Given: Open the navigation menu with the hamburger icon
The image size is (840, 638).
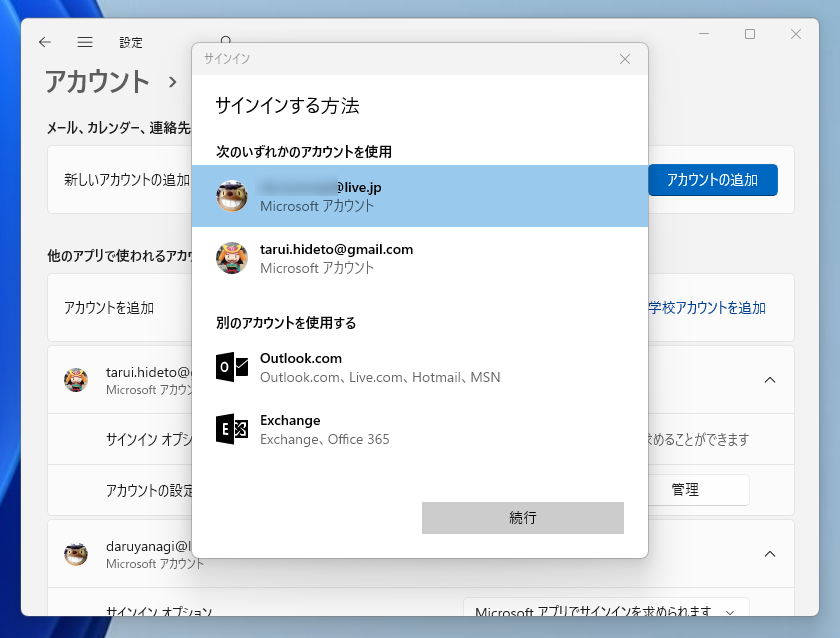Looking at the screenshot, I should tap(85, 42).
